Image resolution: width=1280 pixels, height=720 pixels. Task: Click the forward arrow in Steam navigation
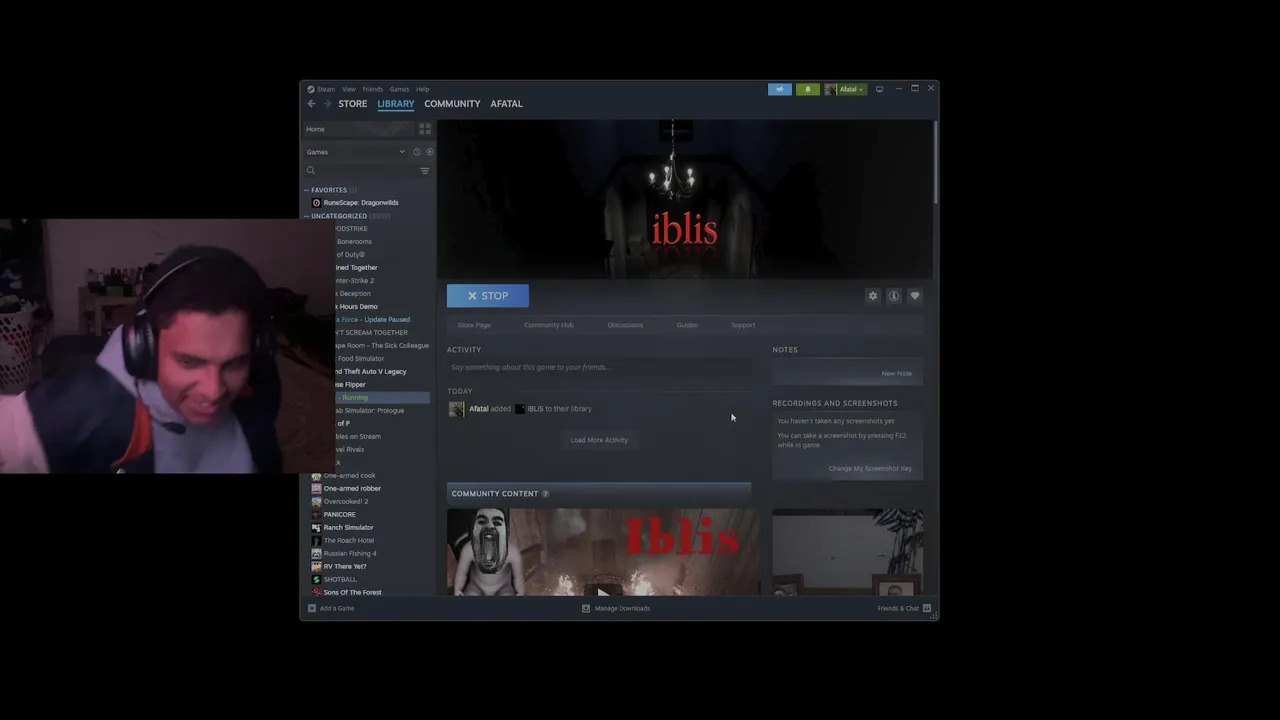pyautogui.click(x=327, y=104)
